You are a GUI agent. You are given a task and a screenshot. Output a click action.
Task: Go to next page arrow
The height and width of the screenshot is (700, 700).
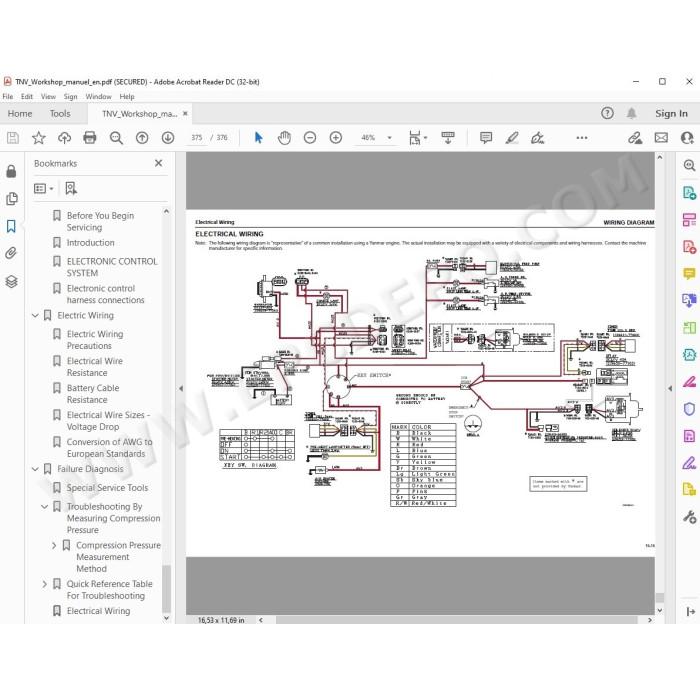[x=168, y=138]
